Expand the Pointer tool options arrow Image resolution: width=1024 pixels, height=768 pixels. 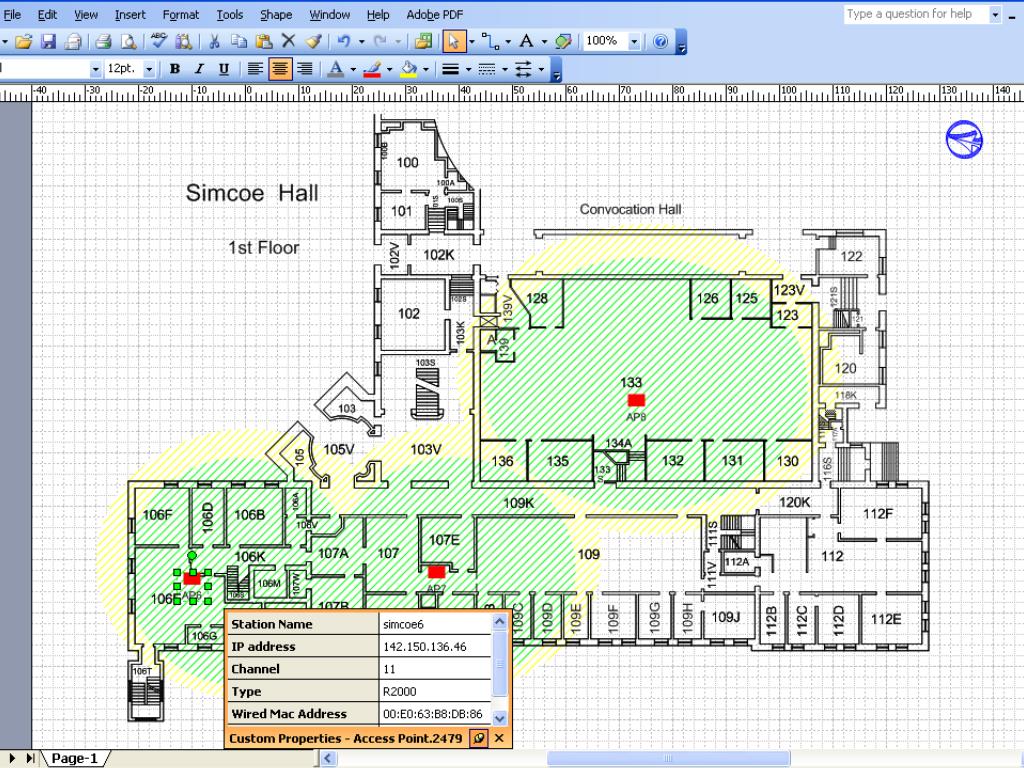(472, 42)
